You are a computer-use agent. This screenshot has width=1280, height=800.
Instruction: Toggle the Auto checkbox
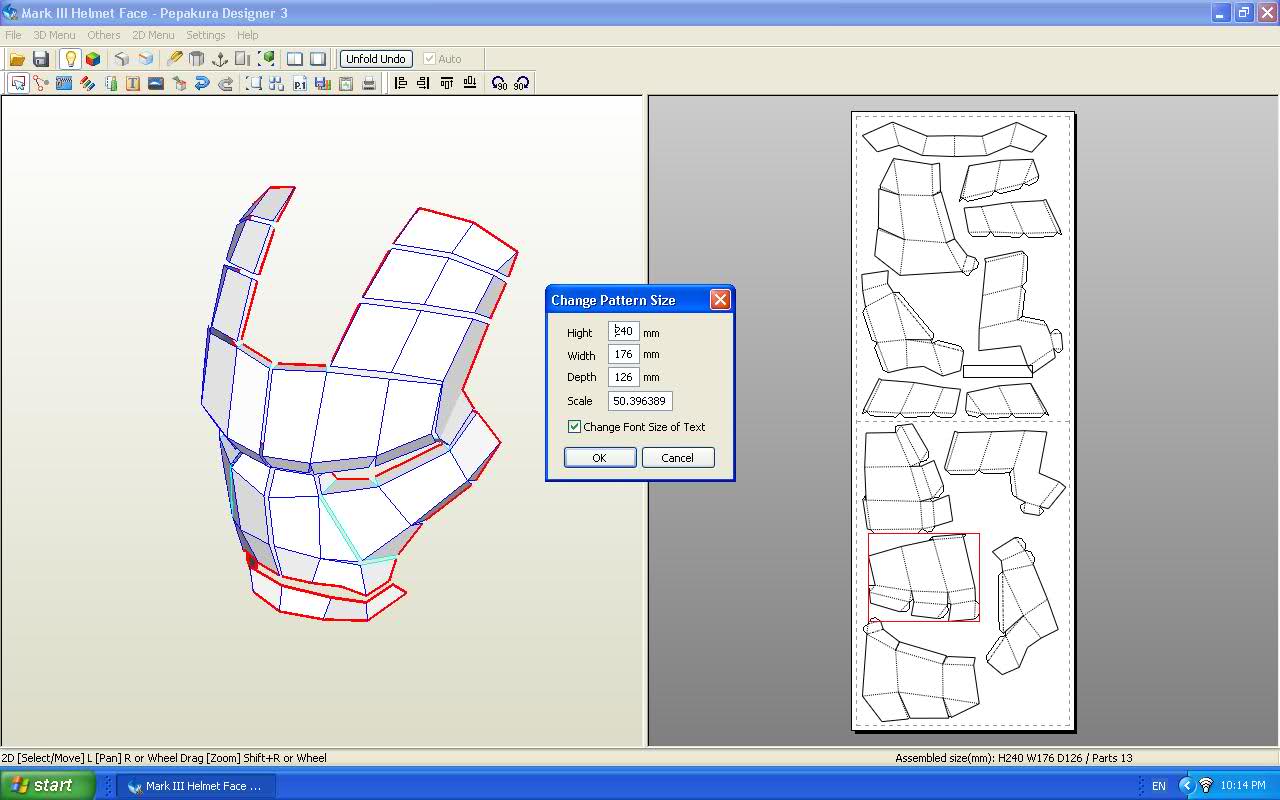coord(430,59)
